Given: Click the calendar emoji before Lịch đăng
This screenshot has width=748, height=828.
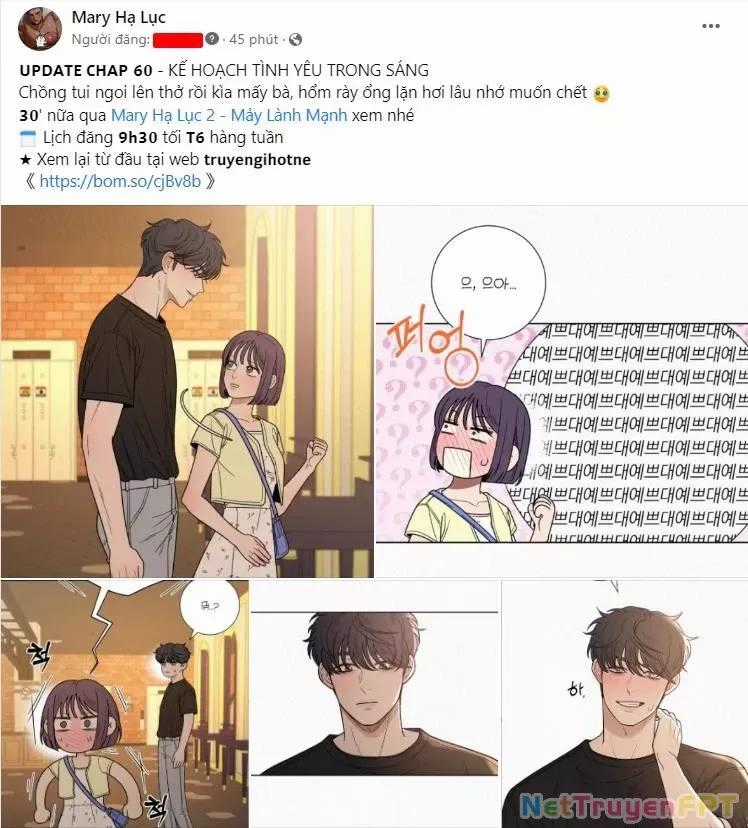Looking at the screenshot, I should [27, 138].
